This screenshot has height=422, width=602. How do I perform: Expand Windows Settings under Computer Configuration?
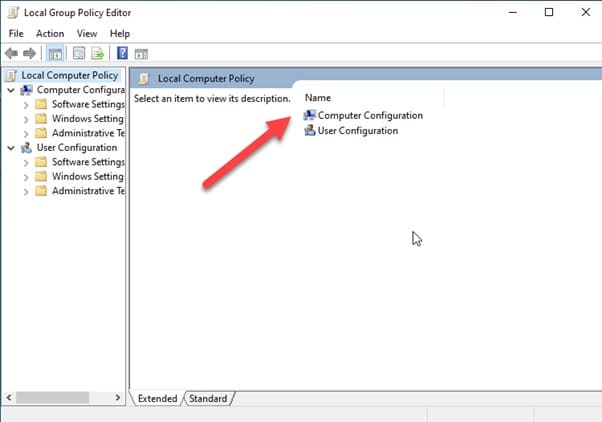(x=26, y=119)
